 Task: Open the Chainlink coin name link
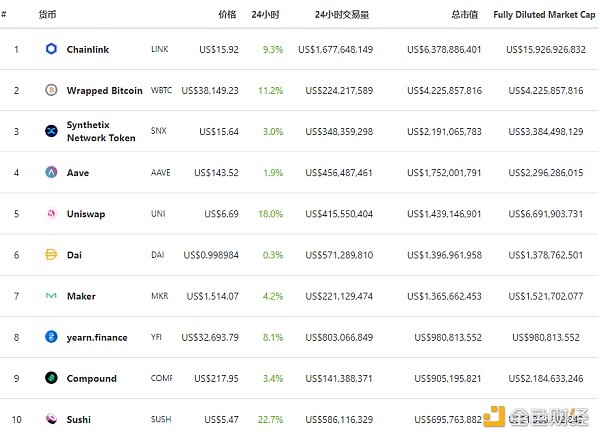click(x=90, y=49)
